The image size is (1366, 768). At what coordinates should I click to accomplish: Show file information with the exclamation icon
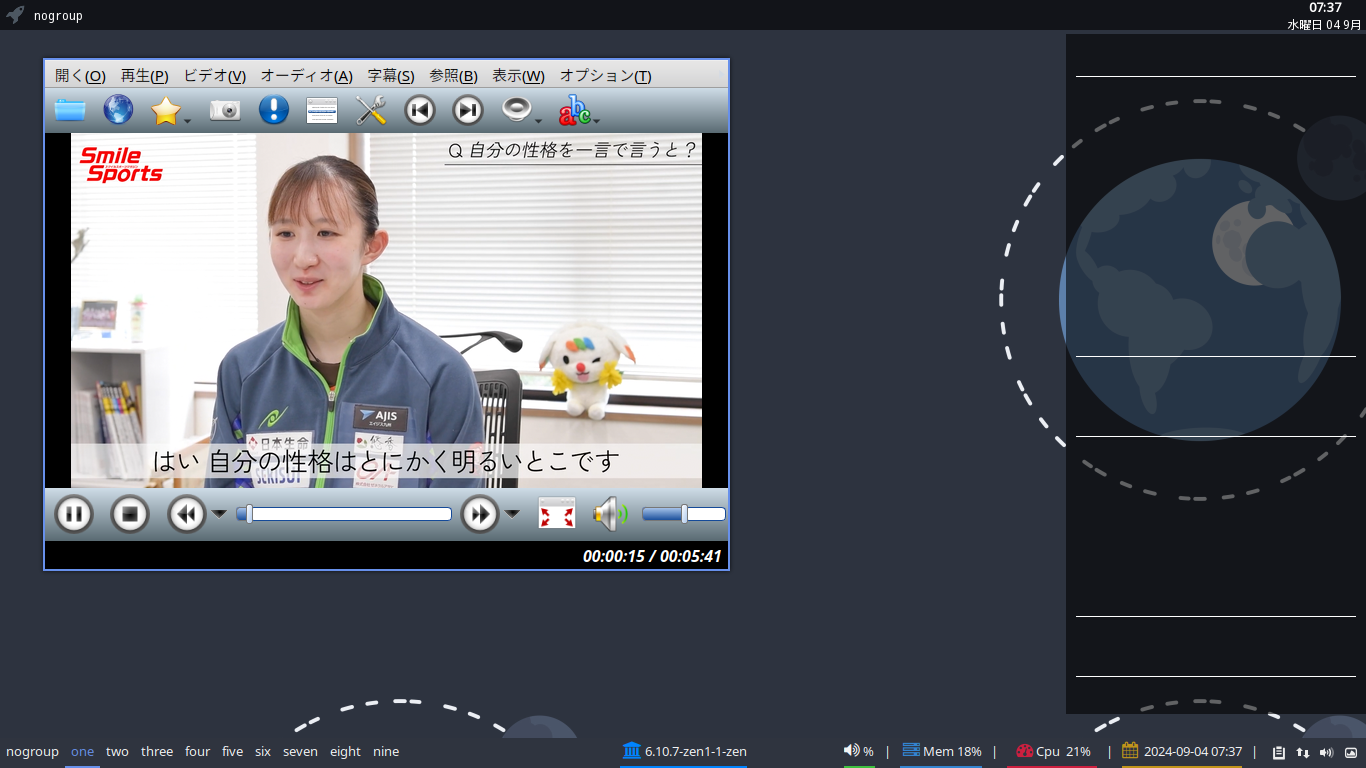273,110
